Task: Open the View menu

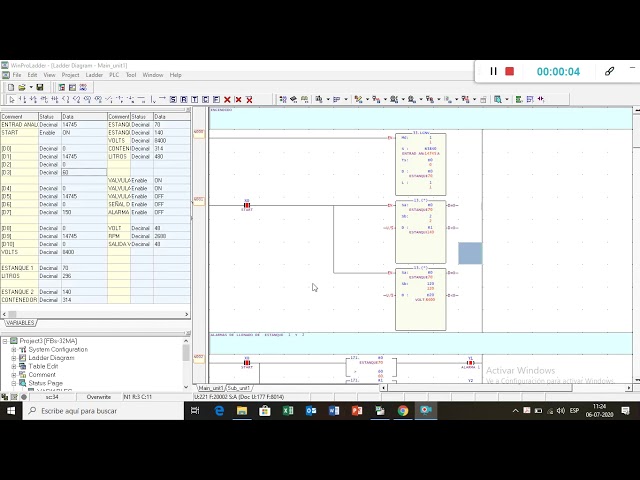Action: click(x=49, y=75)
